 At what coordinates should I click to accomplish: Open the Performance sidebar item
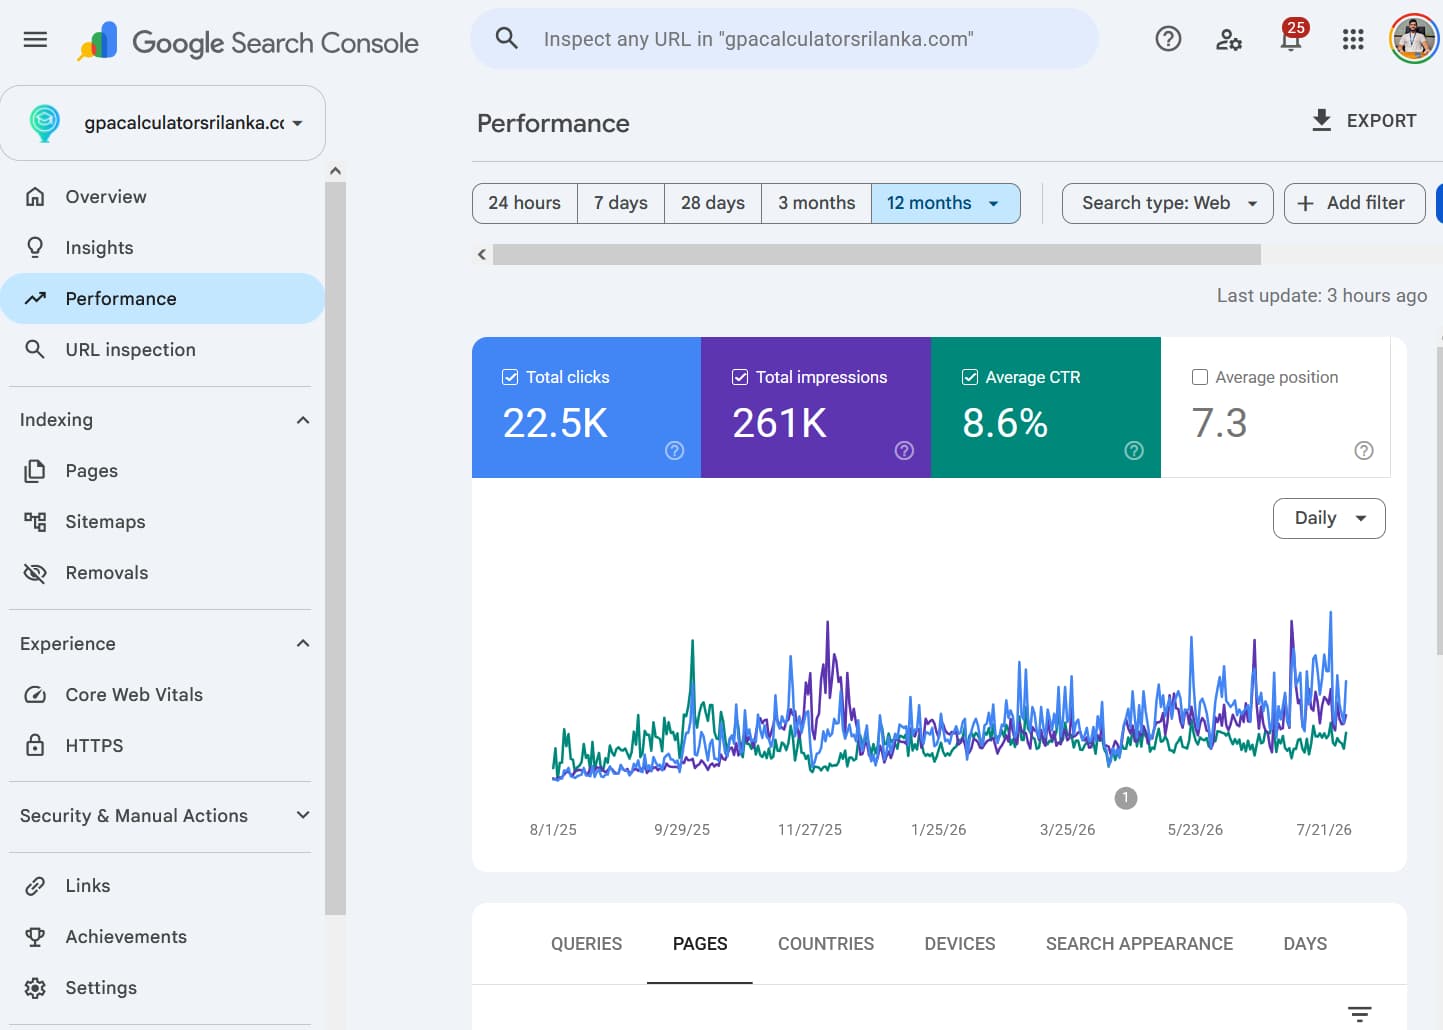[162, 298]
